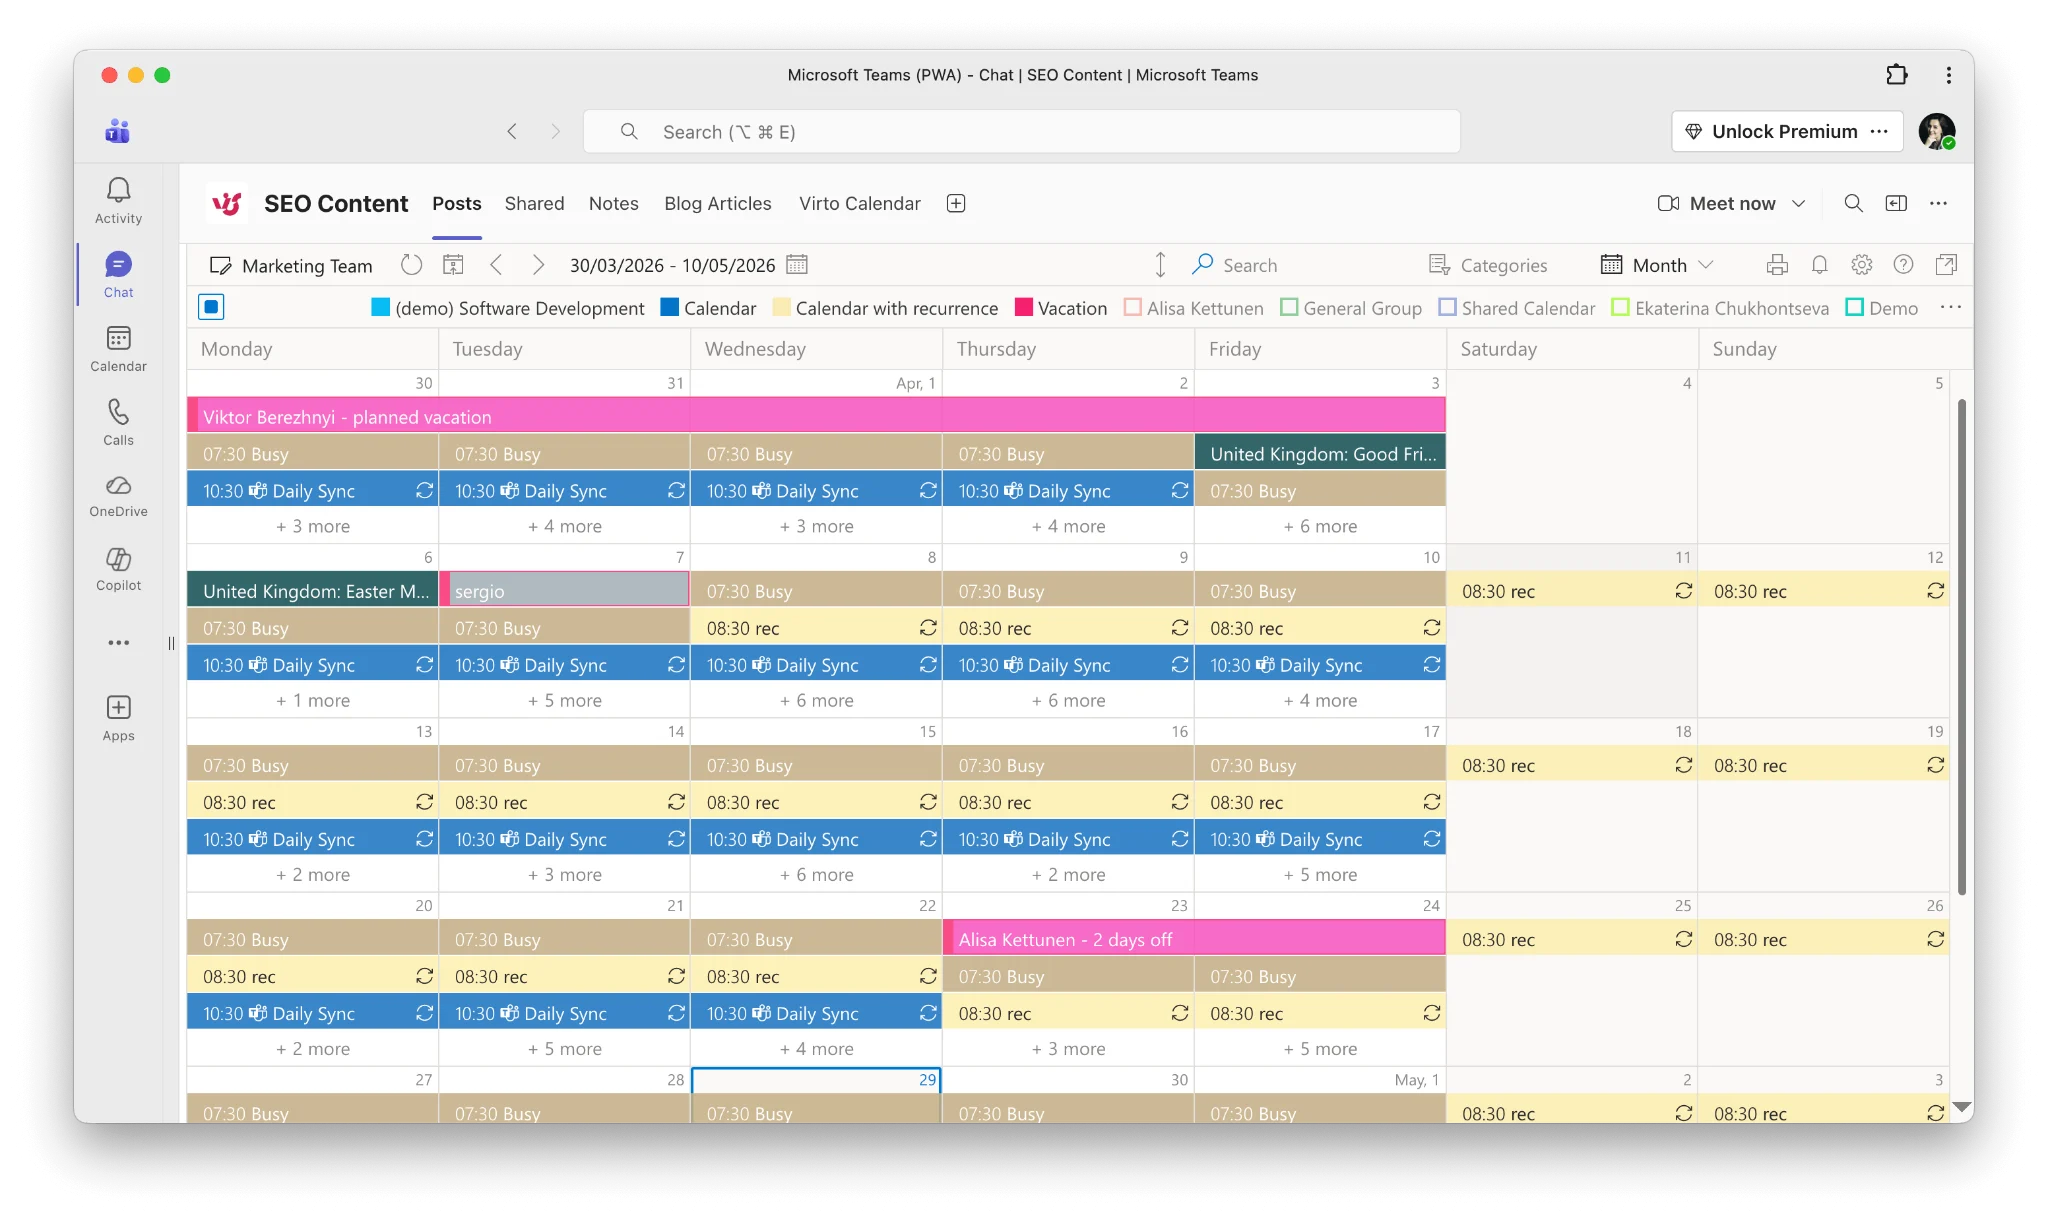This screenshot has height=1221, width=2048.
Task: Go back with the history arrow
Action: coord(512,131)
